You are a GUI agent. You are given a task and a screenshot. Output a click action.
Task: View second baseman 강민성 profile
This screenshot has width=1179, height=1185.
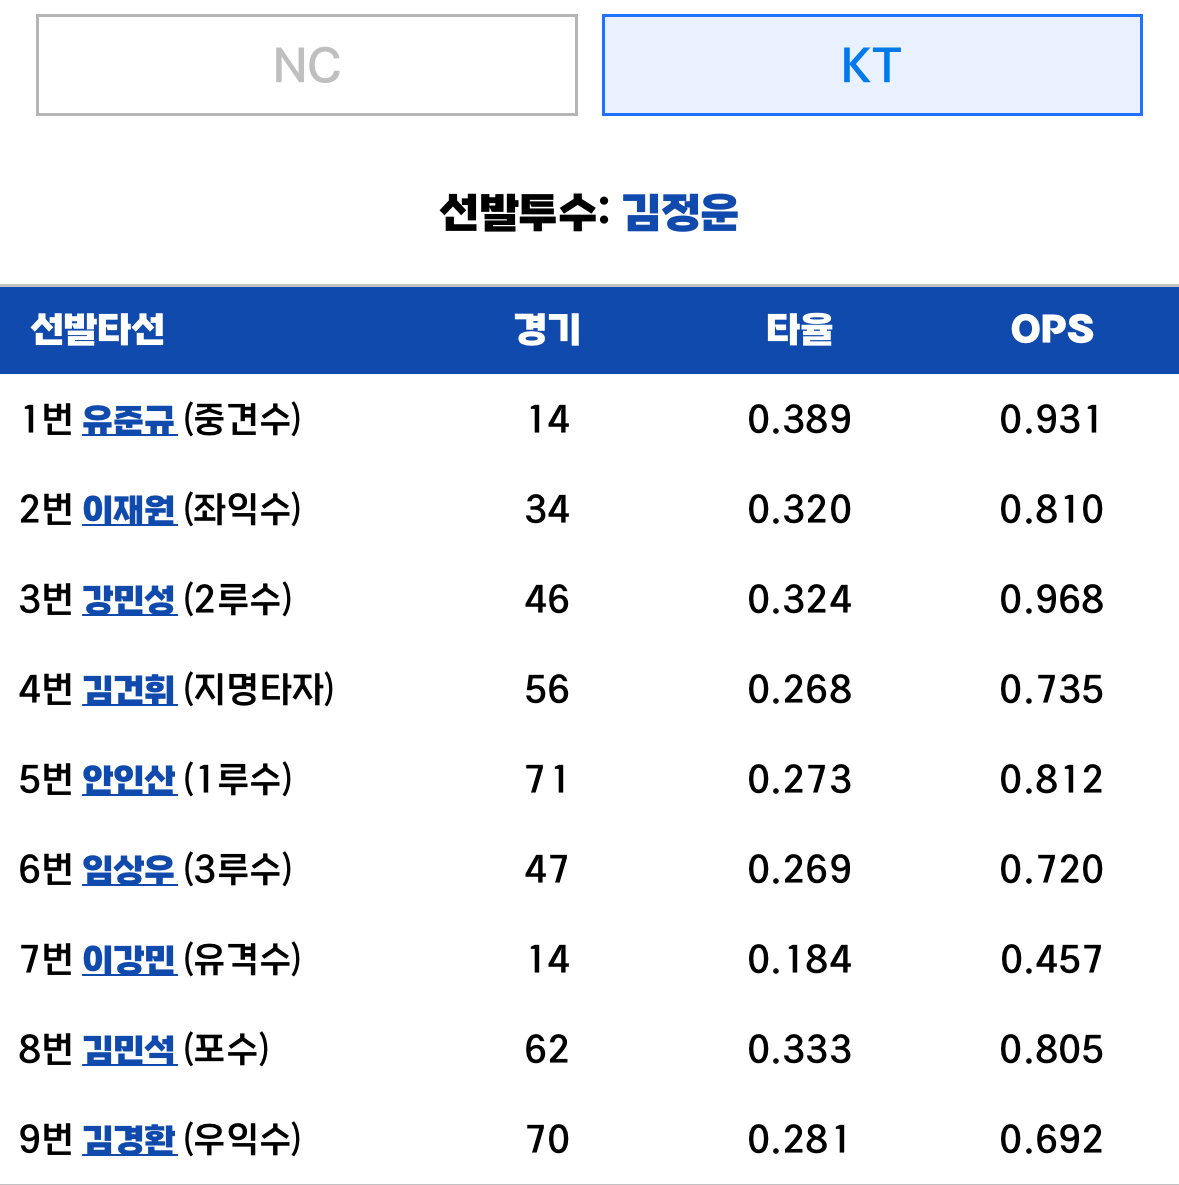[129, 599]
